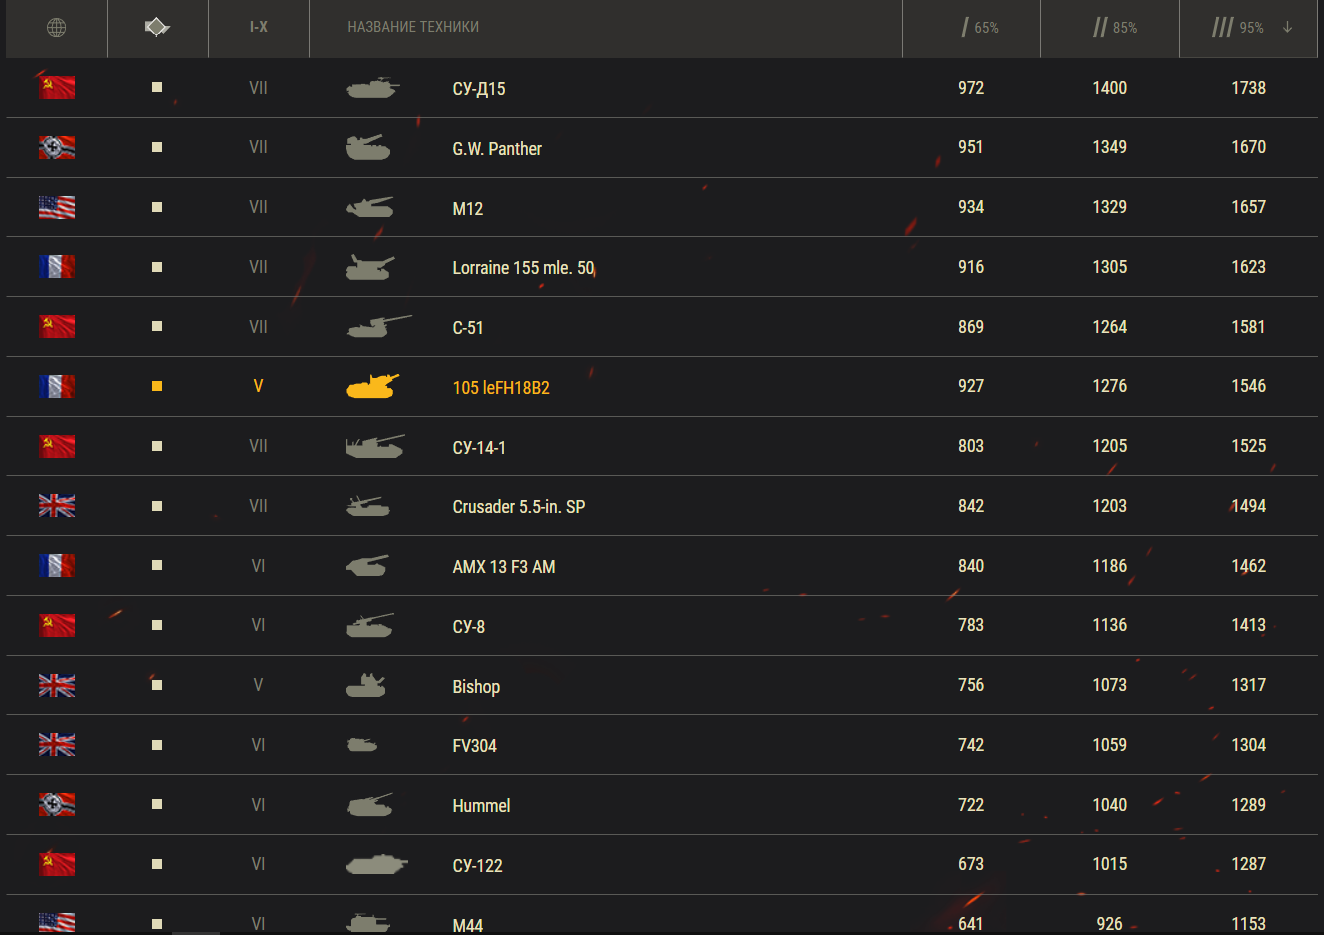Click the highlighted 105 leFH18B2 tank icon
1324x935 pixels.
pyautogui.click(x=372, y=387)
